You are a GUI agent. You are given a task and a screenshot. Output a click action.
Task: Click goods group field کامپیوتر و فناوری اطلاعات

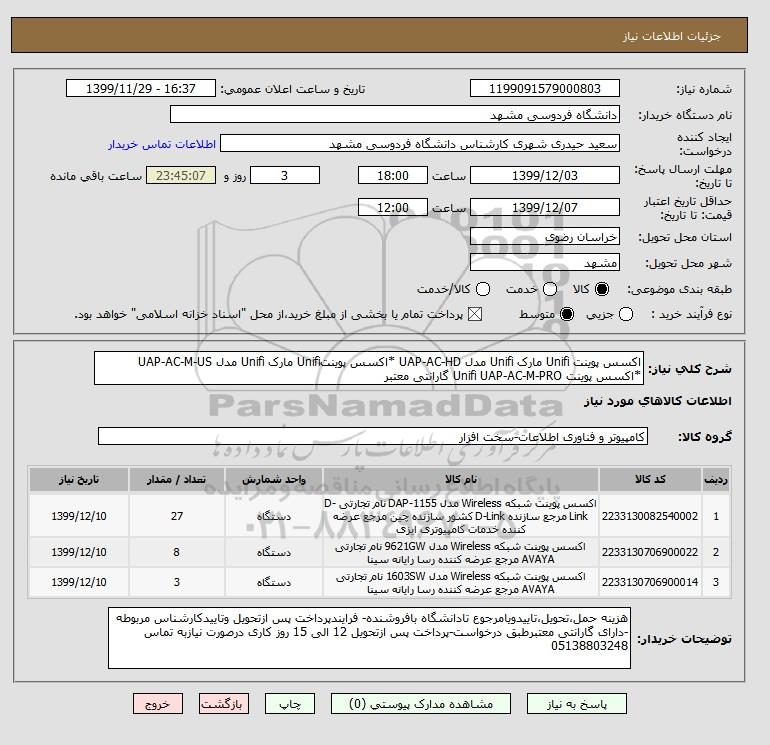pos(373,436)
